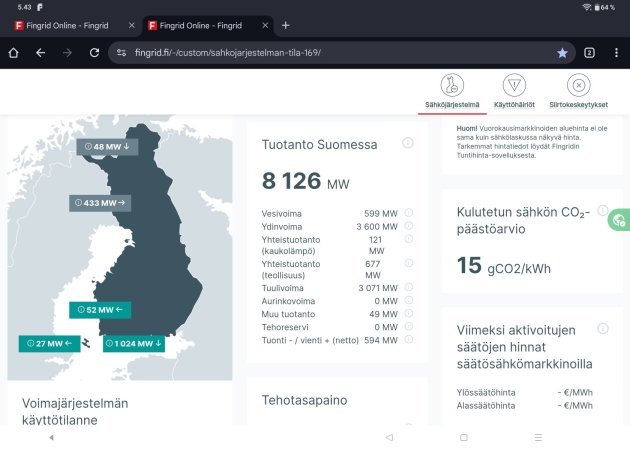Switch to the first Fingrid Online tab
Screen dimensions: 630x450
tap(68, 26)
